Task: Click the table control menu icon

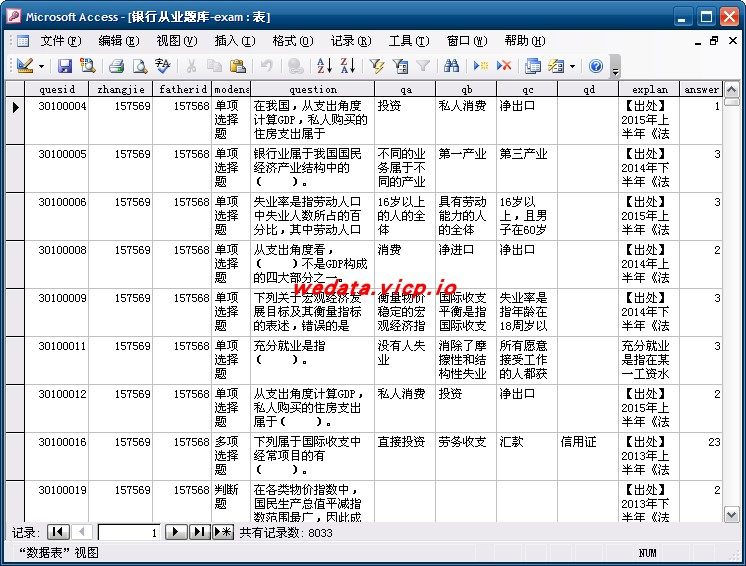Action: click(x=22, y=41)
